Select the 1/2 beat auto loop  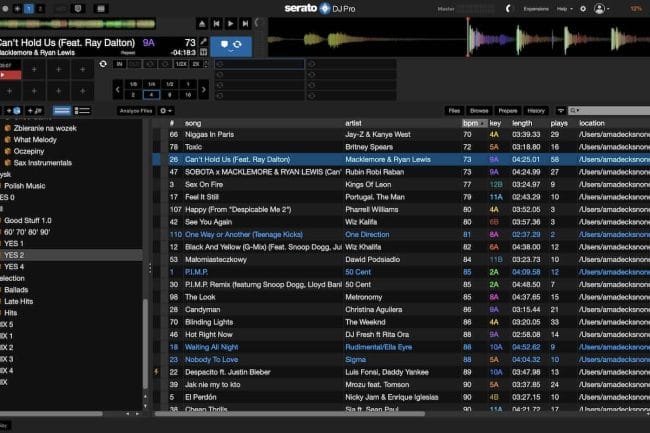tap(170, 84)
